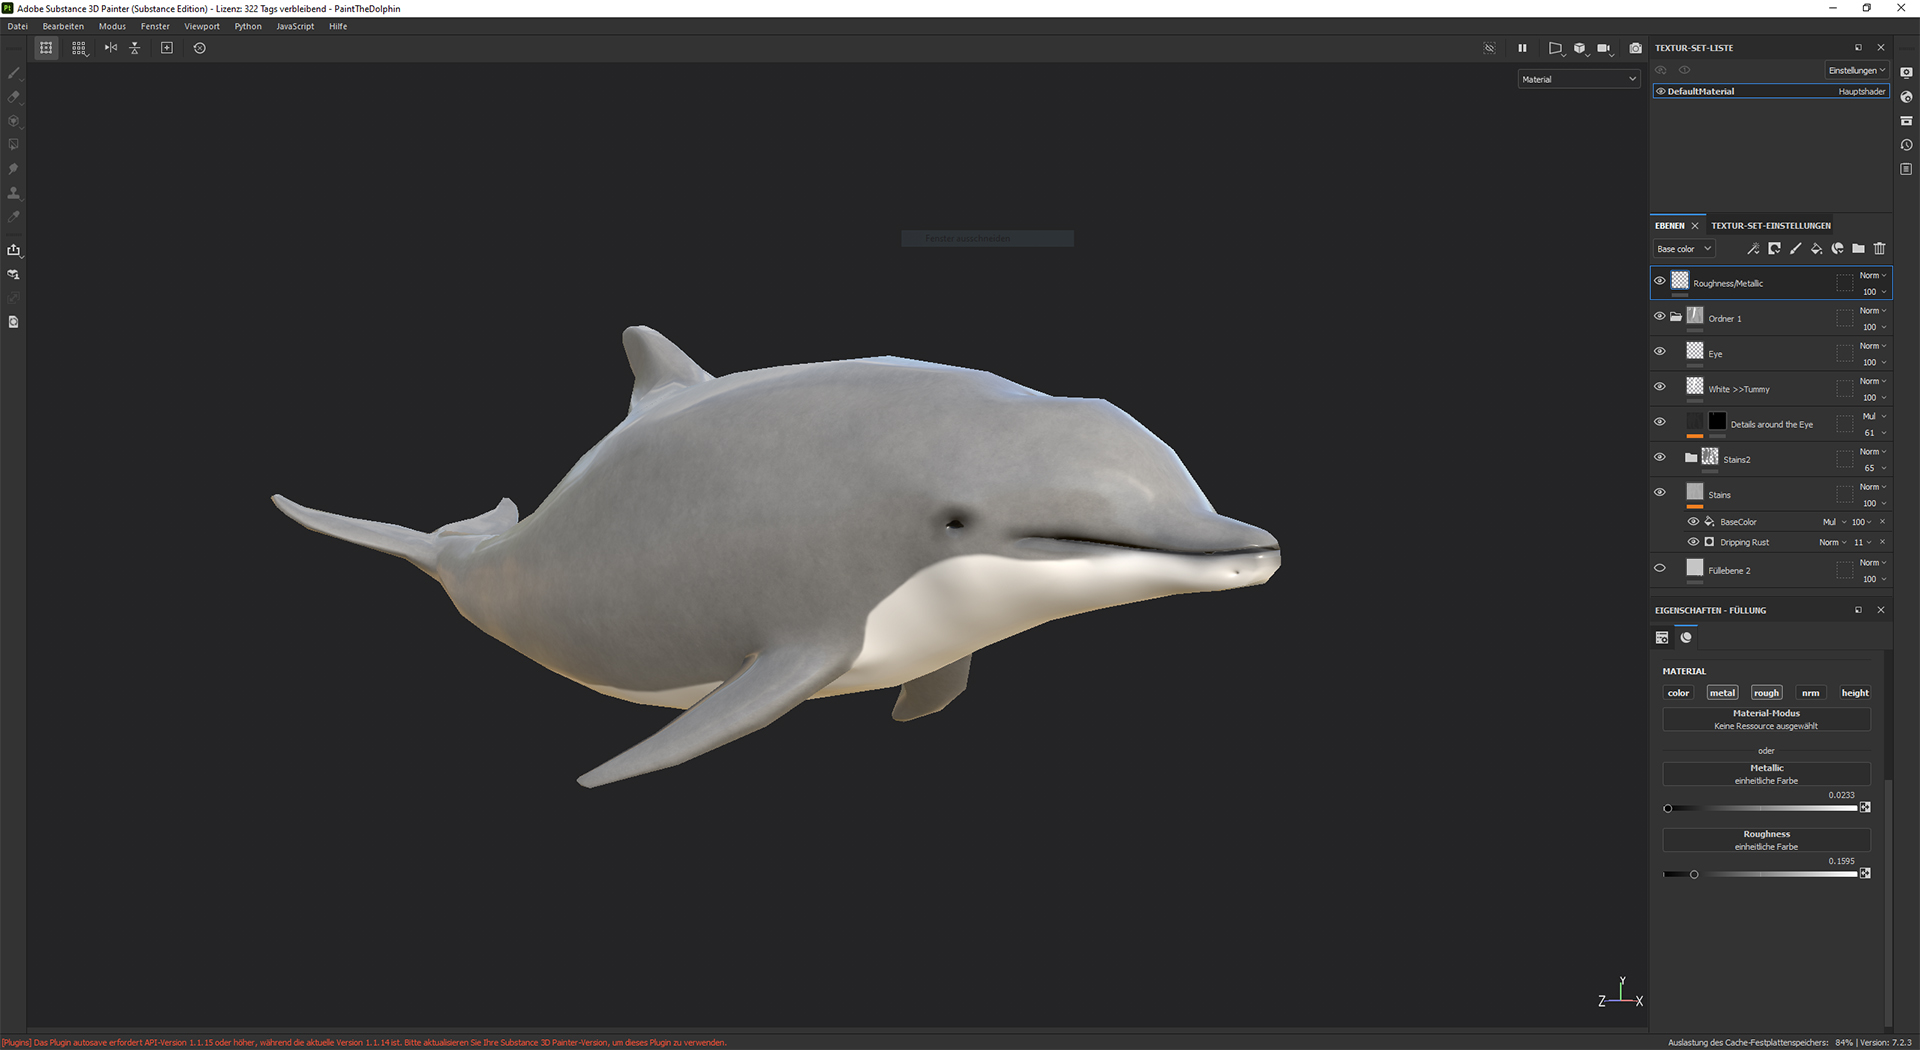Open the history clock icon in right dock
This screenshot has width=1920, height=1050.
point(1906,145)
